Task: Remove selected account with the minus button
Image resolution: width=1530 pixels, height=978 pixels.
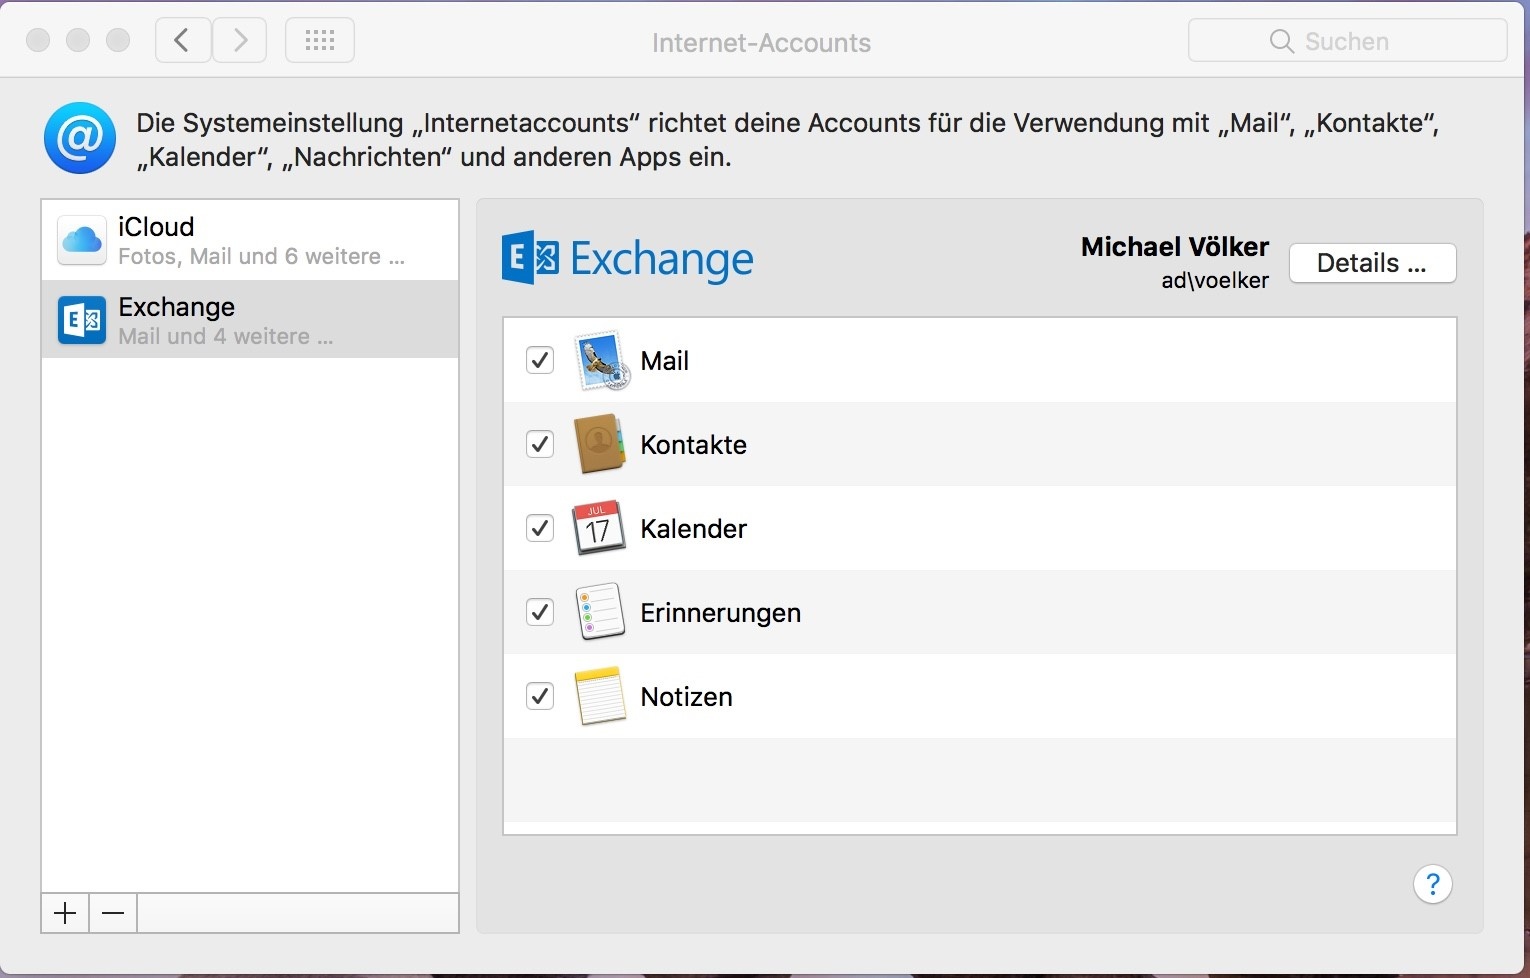Action: (113, 913)
